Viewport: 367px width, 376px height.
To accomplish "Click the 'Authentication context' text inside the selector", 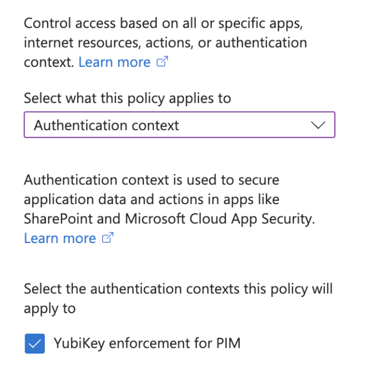I will (x=106, y=125).
